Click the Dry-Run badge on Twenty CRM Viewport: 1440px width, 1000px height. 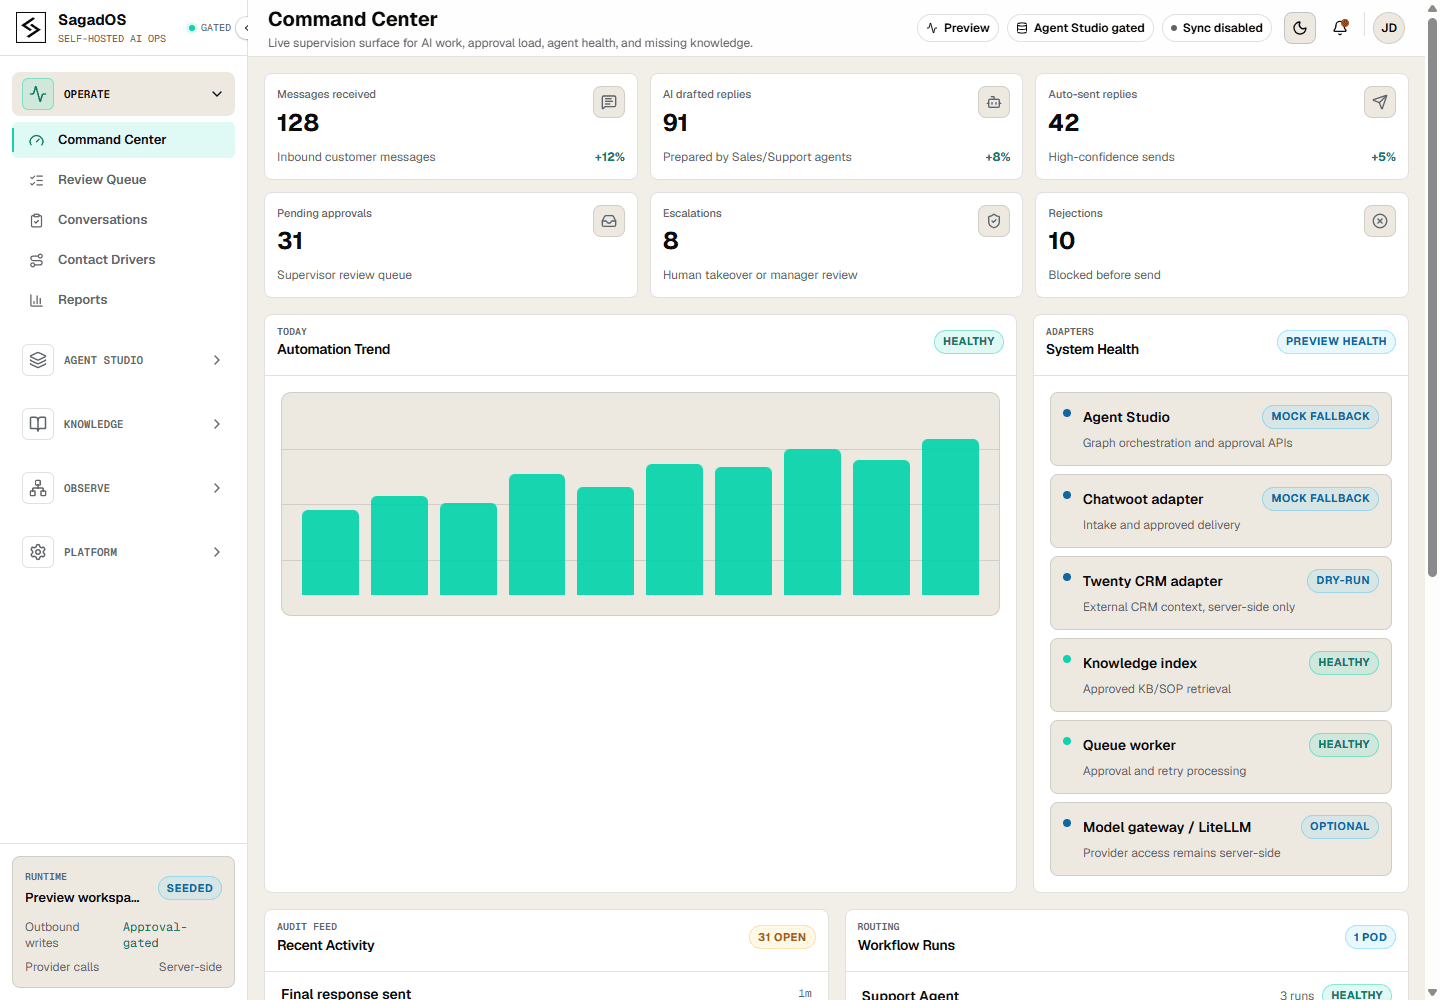click(1343, 581)
